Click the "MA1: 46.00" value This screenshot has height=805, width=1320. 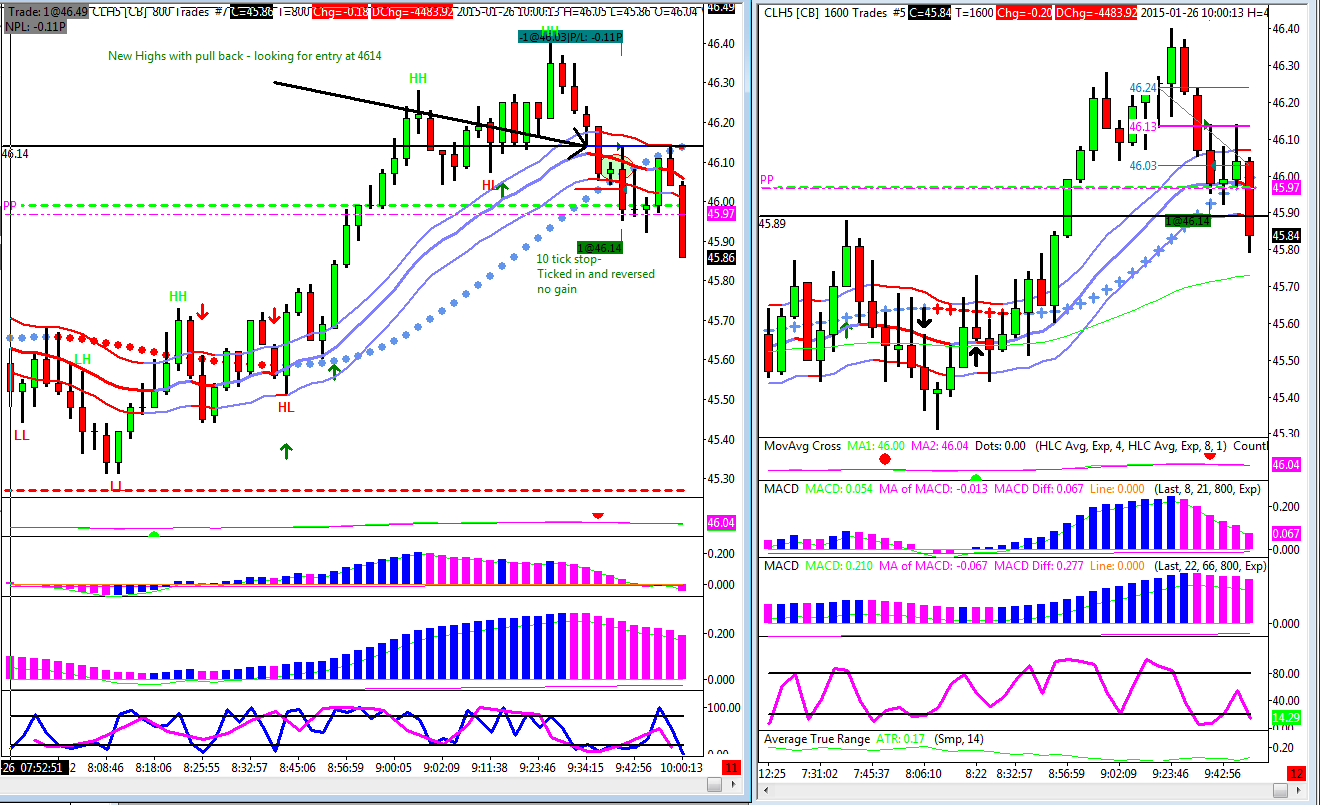[x=877, y=444]
